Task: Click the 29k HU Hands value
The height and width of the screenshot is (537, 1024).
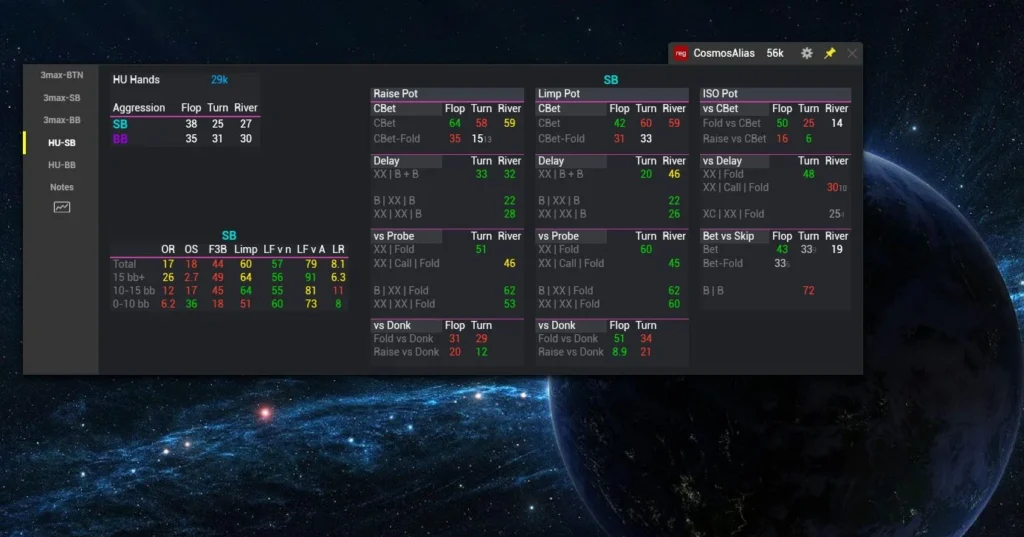Action: click(x=219, y=80)
